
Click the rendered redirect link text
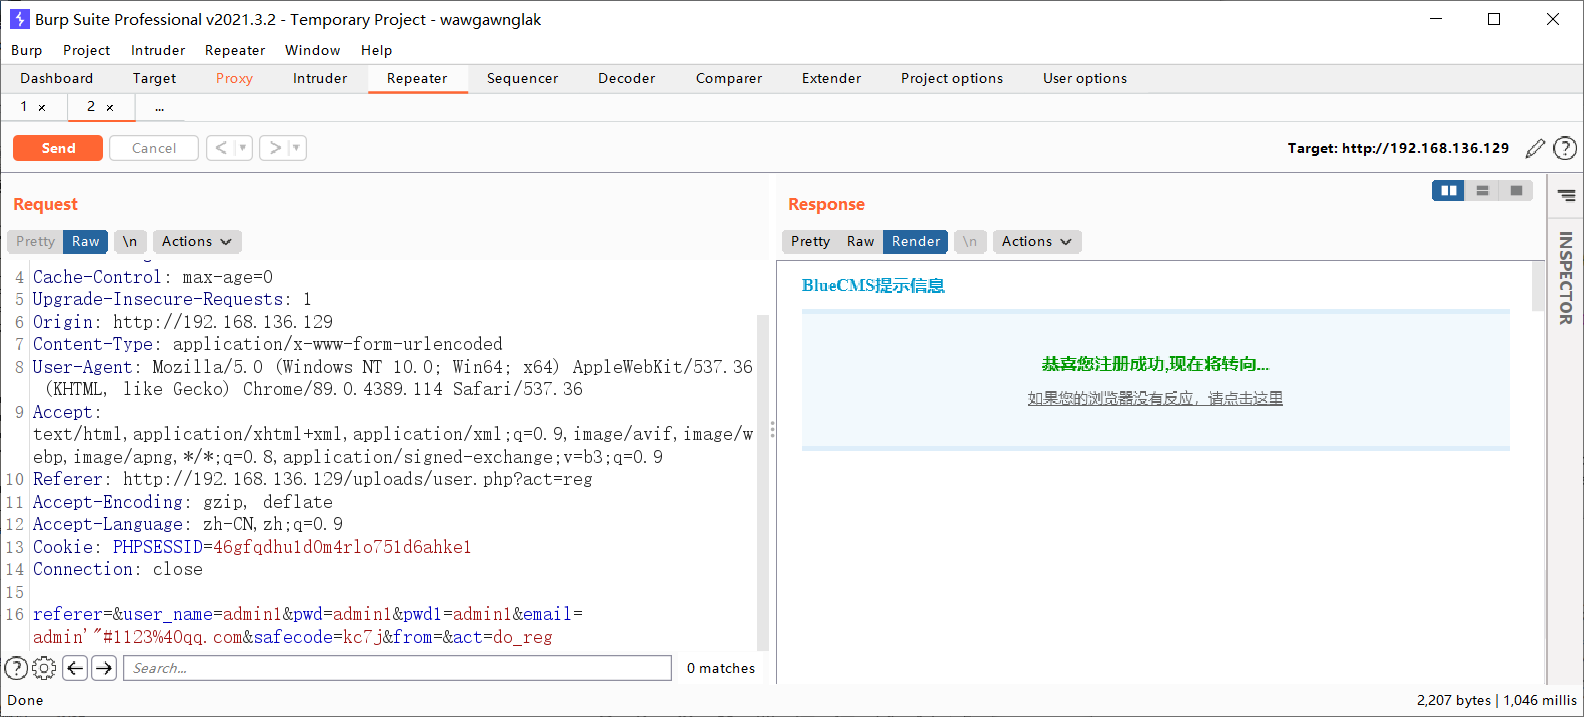coord(1155,398)
